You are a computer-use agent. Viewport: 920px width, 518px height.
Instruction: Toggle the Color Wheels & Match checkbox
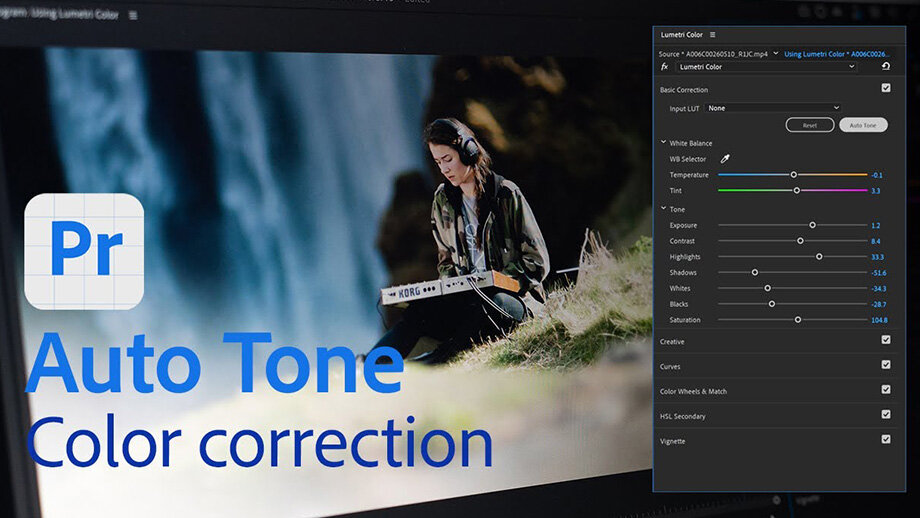coord(885,390)
